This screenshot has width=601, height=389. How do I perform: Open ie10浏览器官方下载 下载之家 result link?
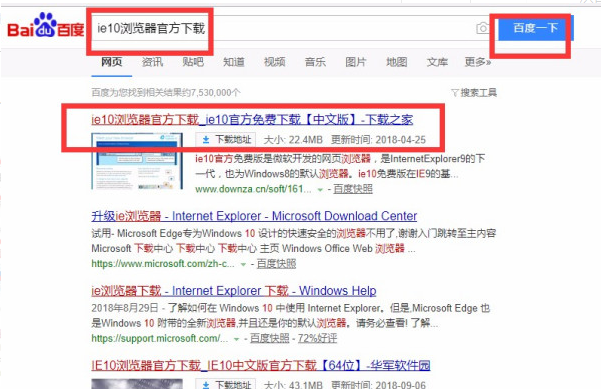coord(252,120)
